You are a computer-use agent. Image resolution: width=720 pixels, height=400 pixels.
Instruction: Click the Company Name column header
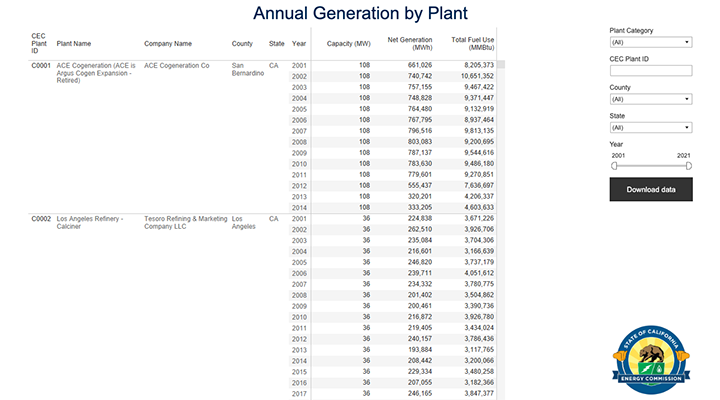[x=168, y=44]
